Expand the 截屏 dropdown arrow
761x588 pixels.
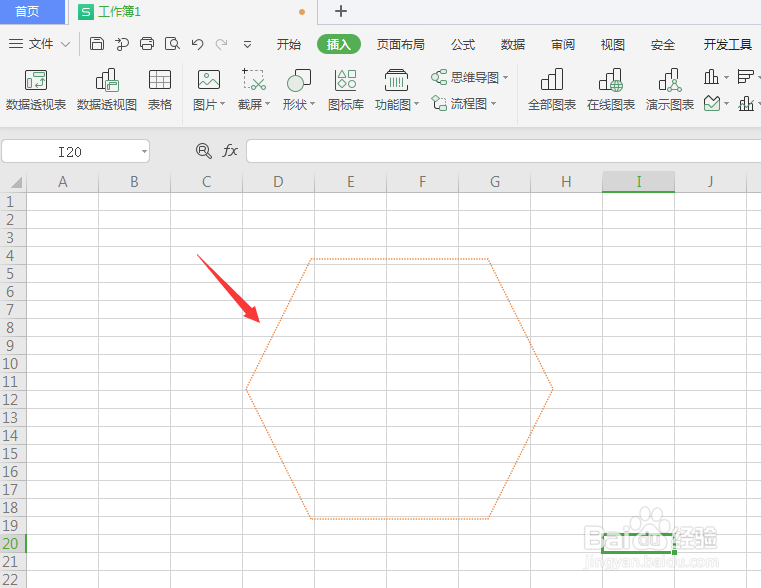click(267, 104)
